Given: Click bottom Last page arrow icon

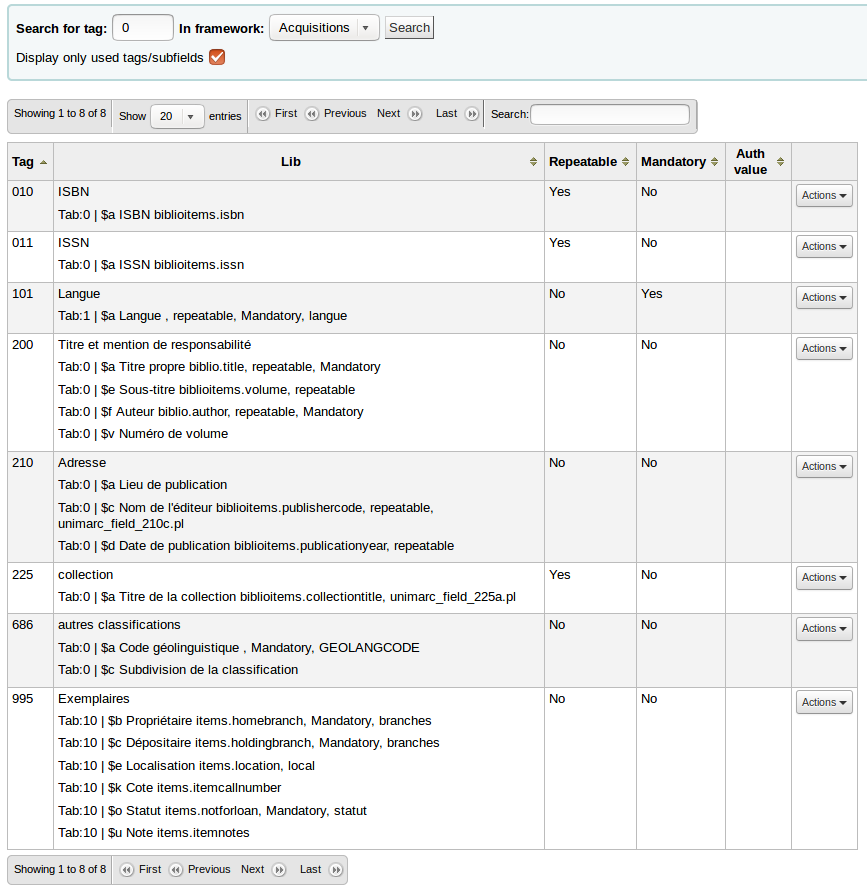Looking at the screenshot, I should (x=336, y=870).
